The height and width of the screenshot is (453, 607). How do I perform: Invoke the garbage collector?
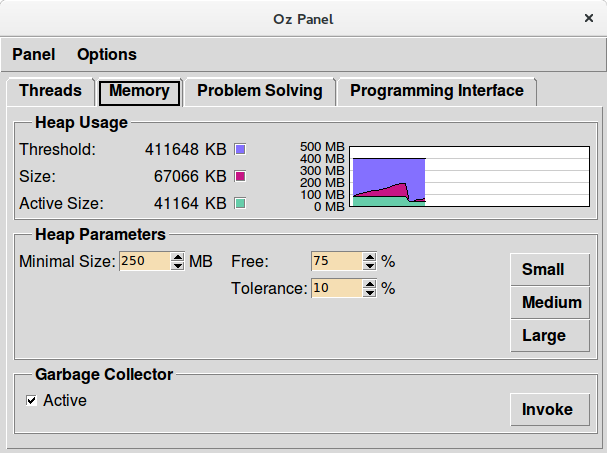pos(547,409)
